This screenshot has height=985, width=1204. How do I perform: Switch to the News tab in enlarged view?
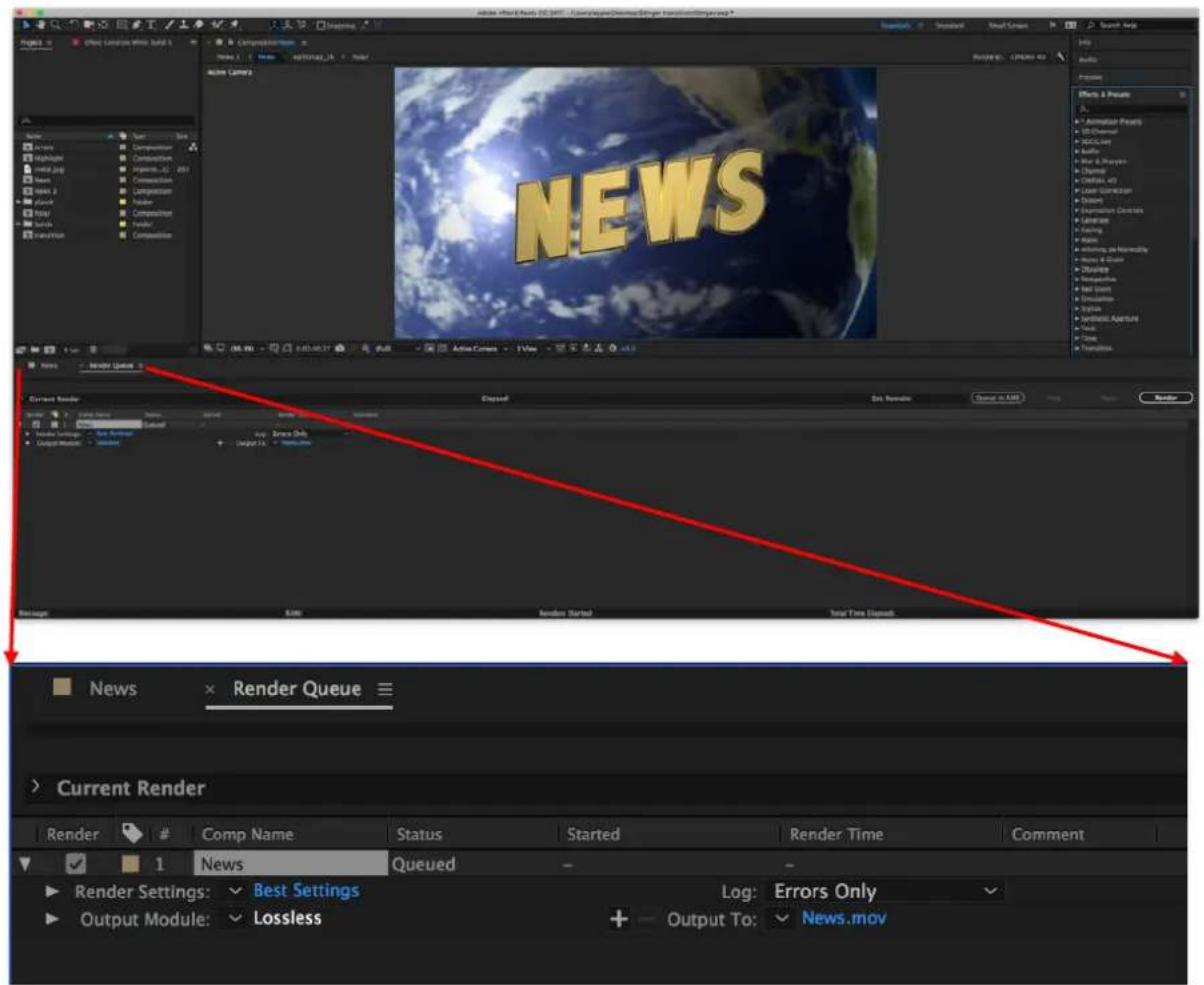pos(113,689)
